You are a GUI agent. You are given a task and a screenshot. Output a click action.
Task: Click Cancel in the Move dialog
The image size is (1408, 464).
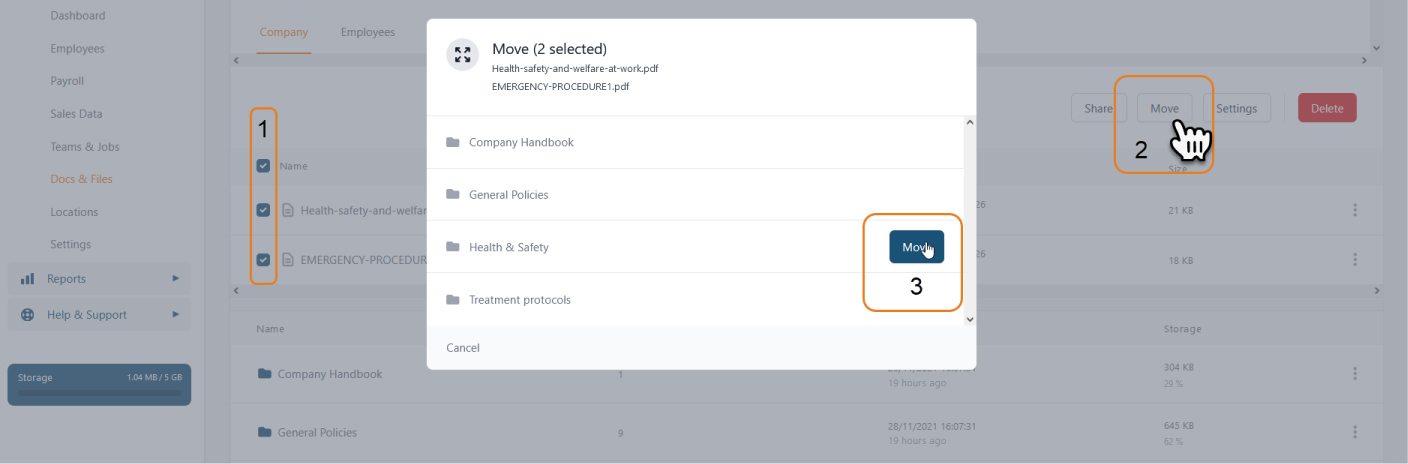pyautogui.click(x=463, y=348)
